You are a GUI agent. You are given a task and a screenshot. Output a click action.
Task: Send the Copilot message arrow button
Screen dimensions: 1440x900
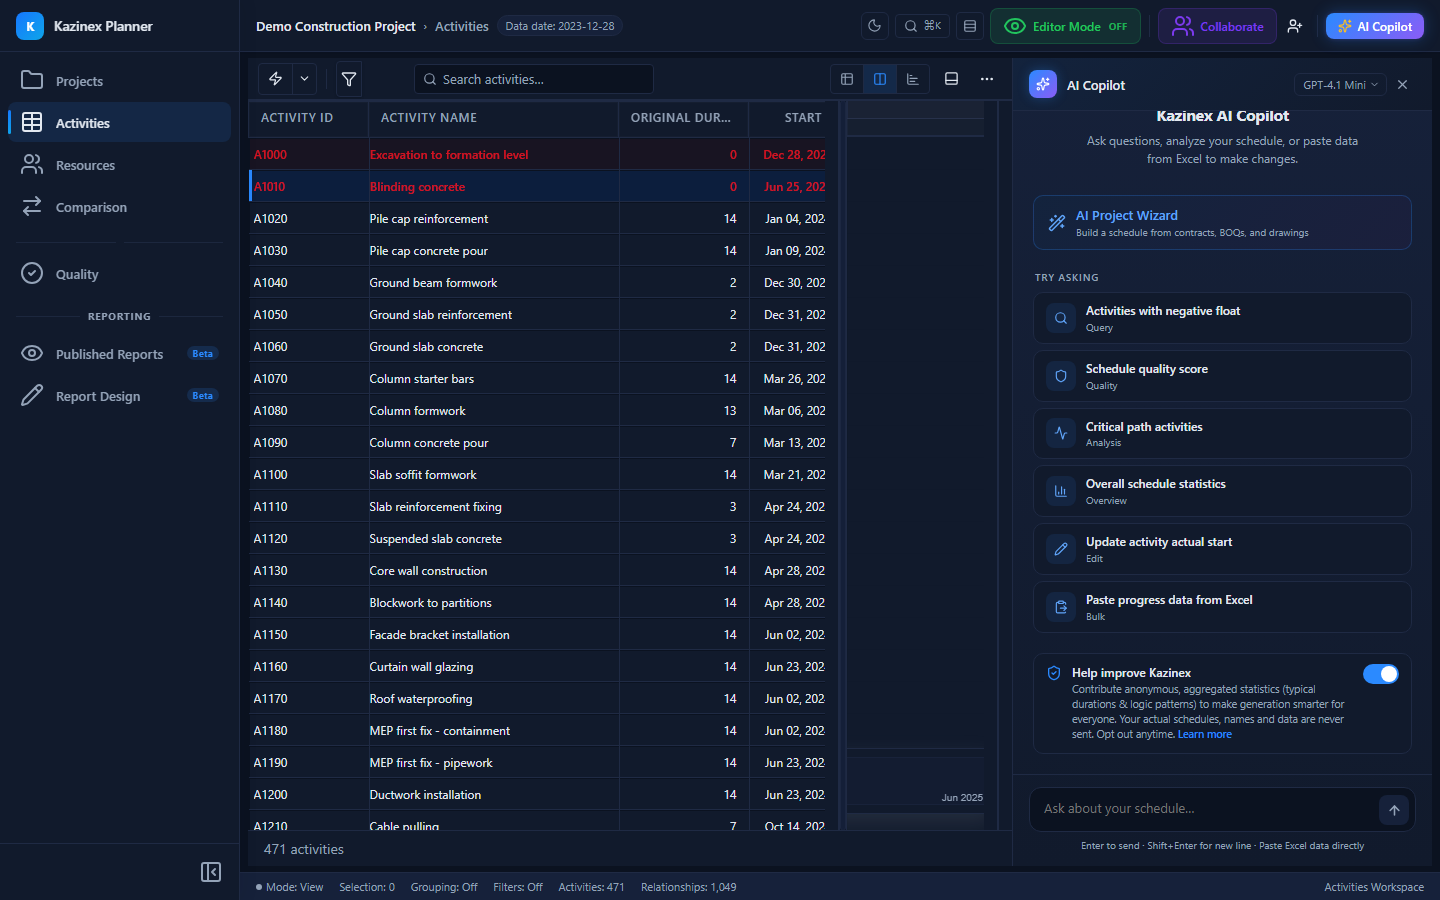(x=1394, y=810)
